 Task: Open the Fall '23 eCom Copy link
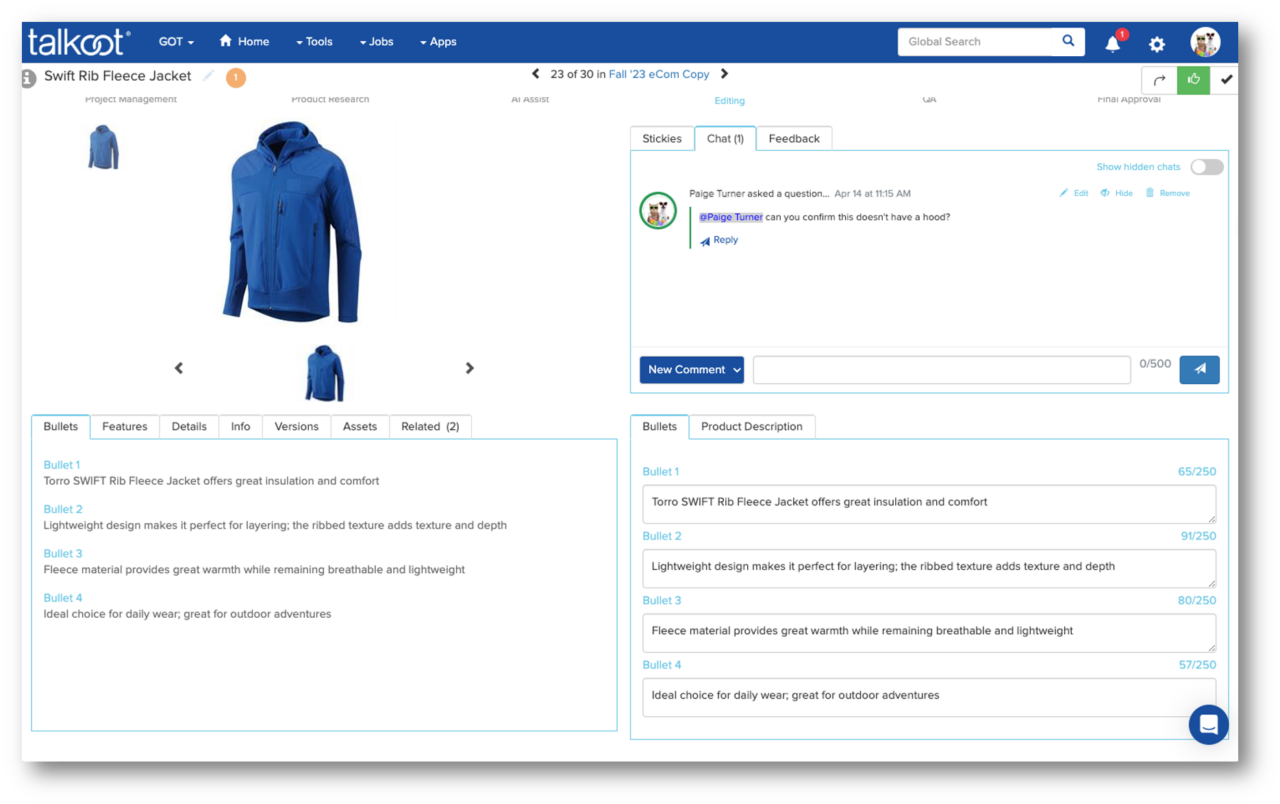(659, 74)
